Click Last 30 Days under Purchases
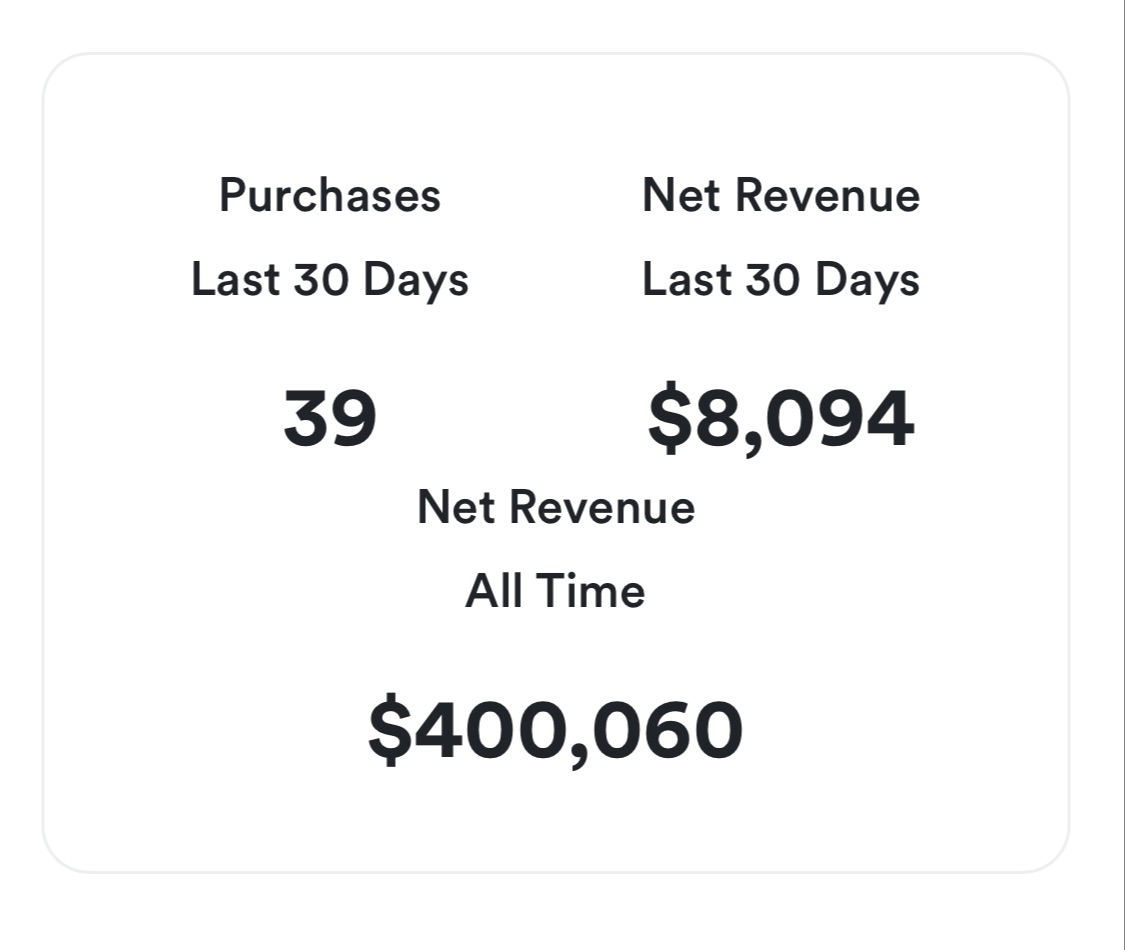Image resolution: width=1125 pixels, height=950 pixels. [x=329, y=279]
